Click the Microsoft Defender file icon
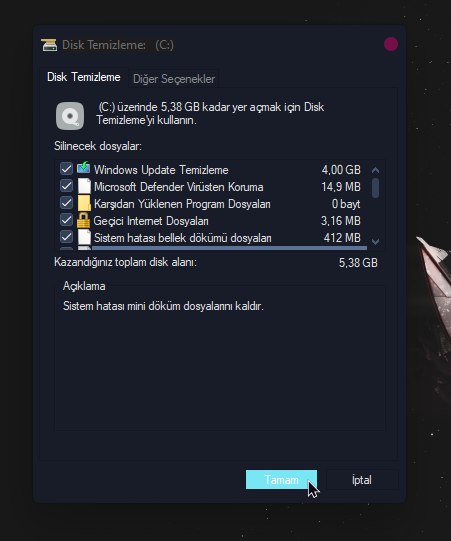 (x=84, y=186)
